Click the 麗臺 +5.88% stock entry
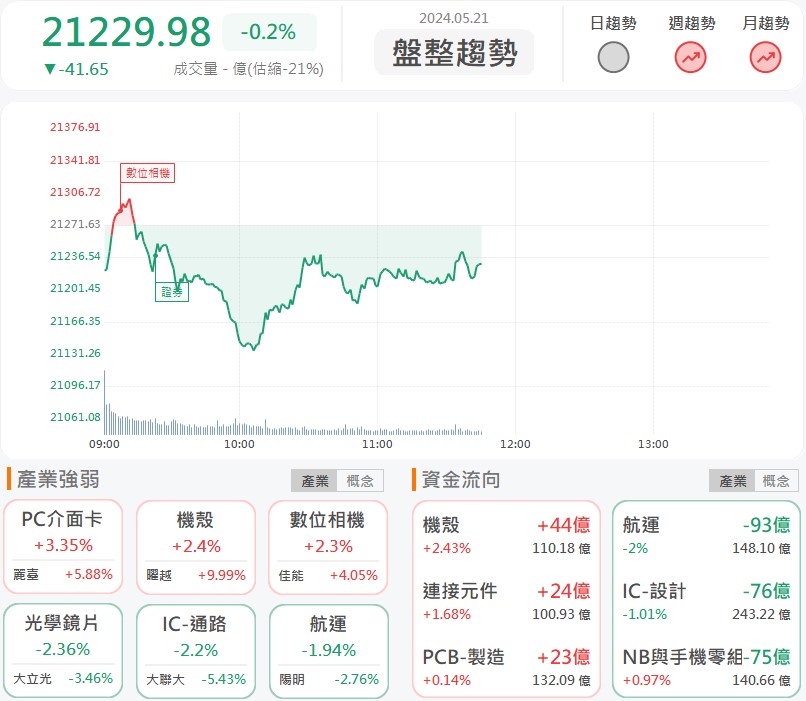 click(63, 574)
